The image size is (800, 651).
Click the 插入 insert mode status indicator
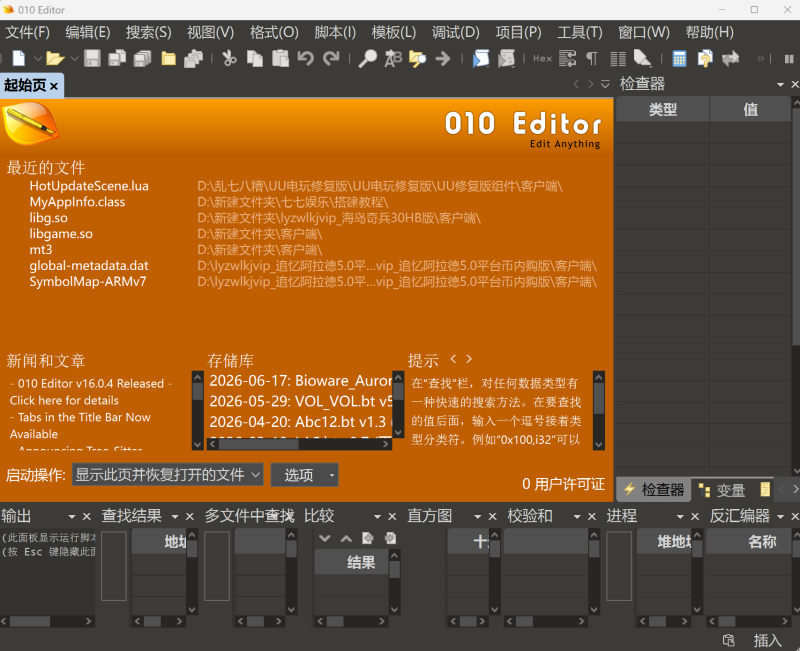pos(767,640)
